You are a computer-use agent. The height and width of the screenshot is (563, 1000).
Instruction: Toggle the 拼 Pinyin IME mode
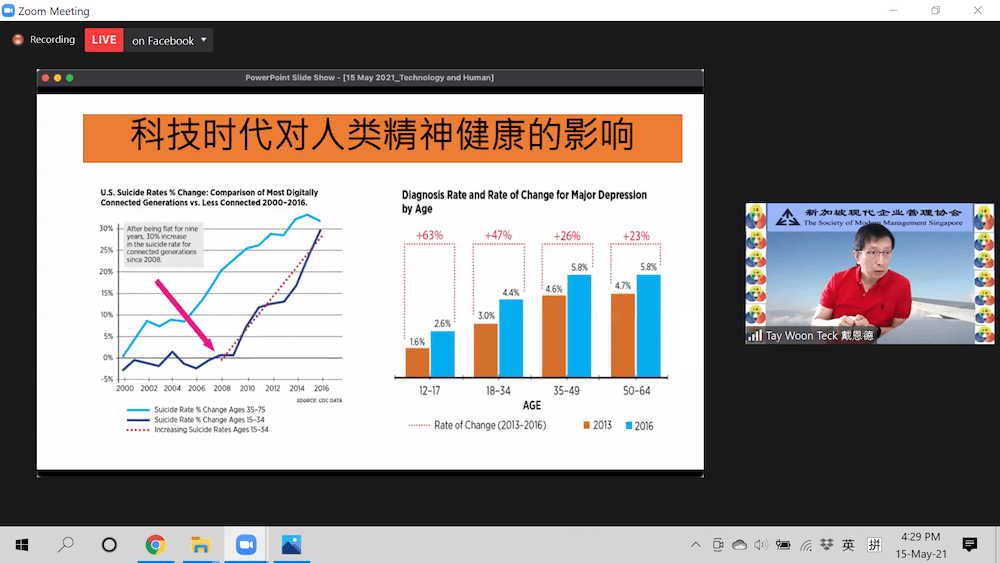(x=875, y=545)
